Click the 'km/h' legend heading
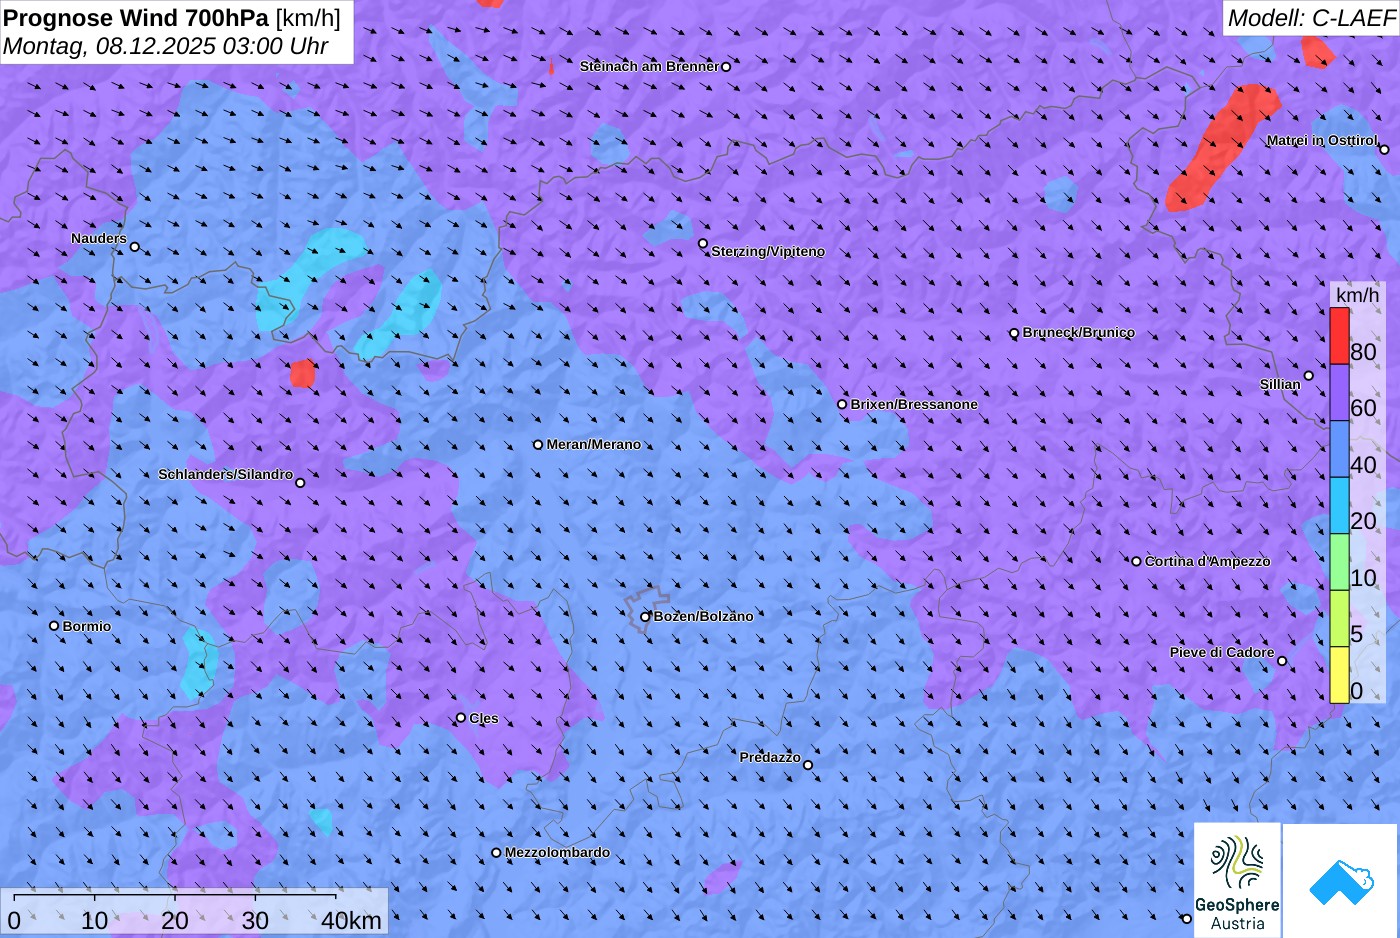Viewport: 1400px width, 938px height. pyautogui.click(x=1357, y=295)
